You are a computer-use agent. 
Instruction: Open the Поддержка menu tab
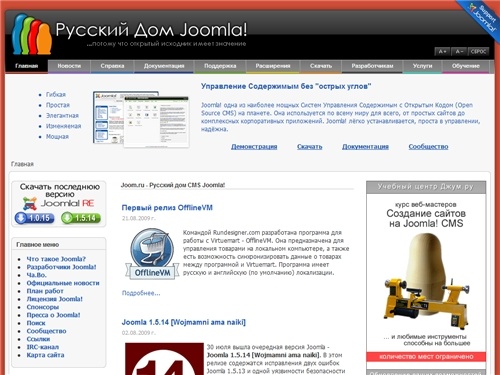pyautogui.click(x=220, y=66)
